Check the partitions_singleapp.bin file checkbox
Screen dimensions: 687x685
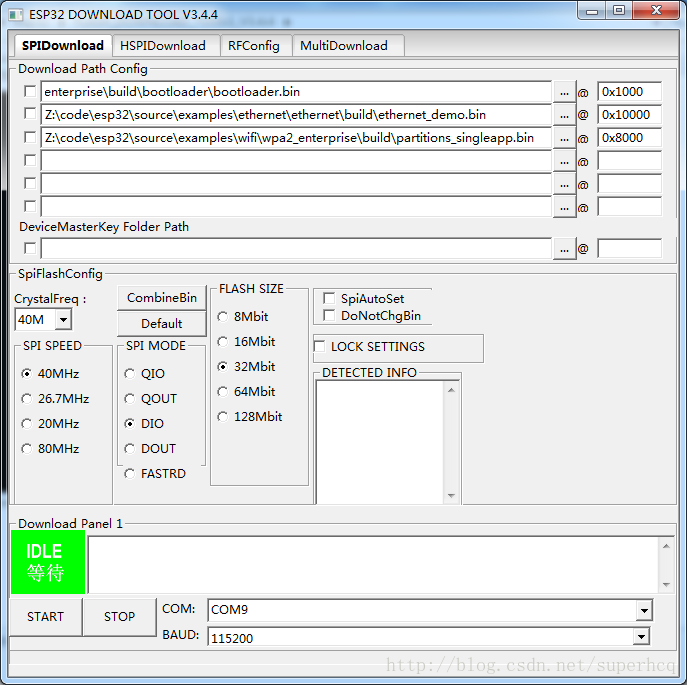(x=30, y=137)
